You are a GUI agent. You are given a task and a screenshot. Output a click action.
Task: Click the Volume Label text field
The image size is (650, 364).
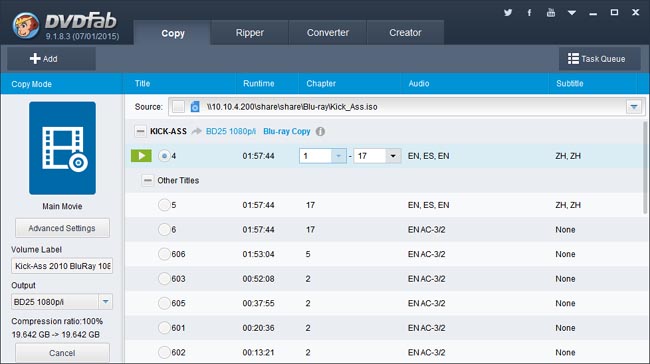click(x=62, y=266)
